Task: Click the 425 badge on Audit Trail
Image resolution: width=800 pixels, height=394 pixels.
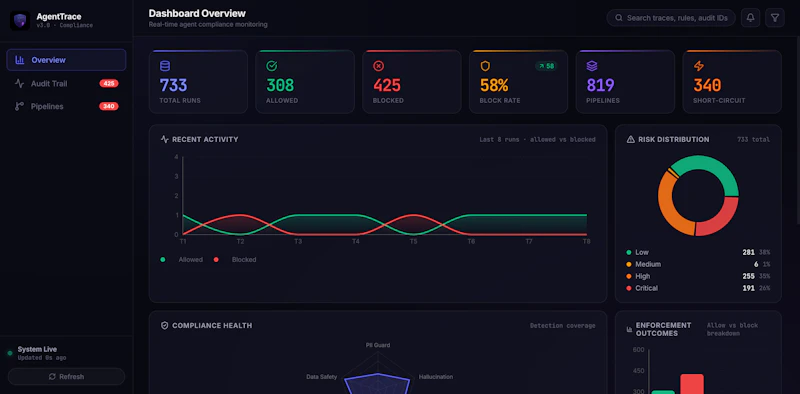Action: [x=109, y=83]
